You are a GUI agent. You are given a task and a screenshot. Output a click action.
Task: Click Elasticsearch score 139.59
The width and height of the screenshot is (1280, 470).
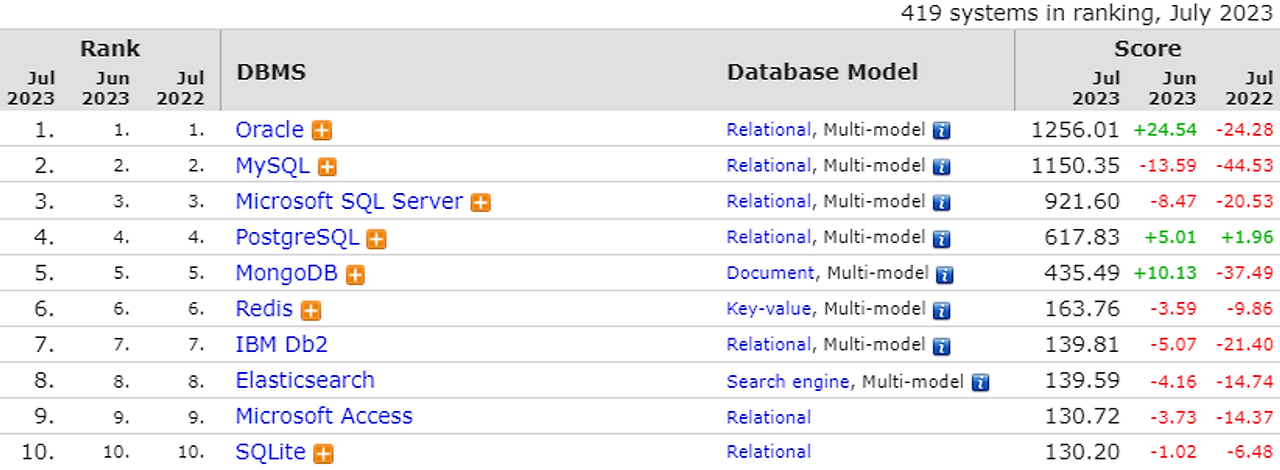click(1083, 381)
